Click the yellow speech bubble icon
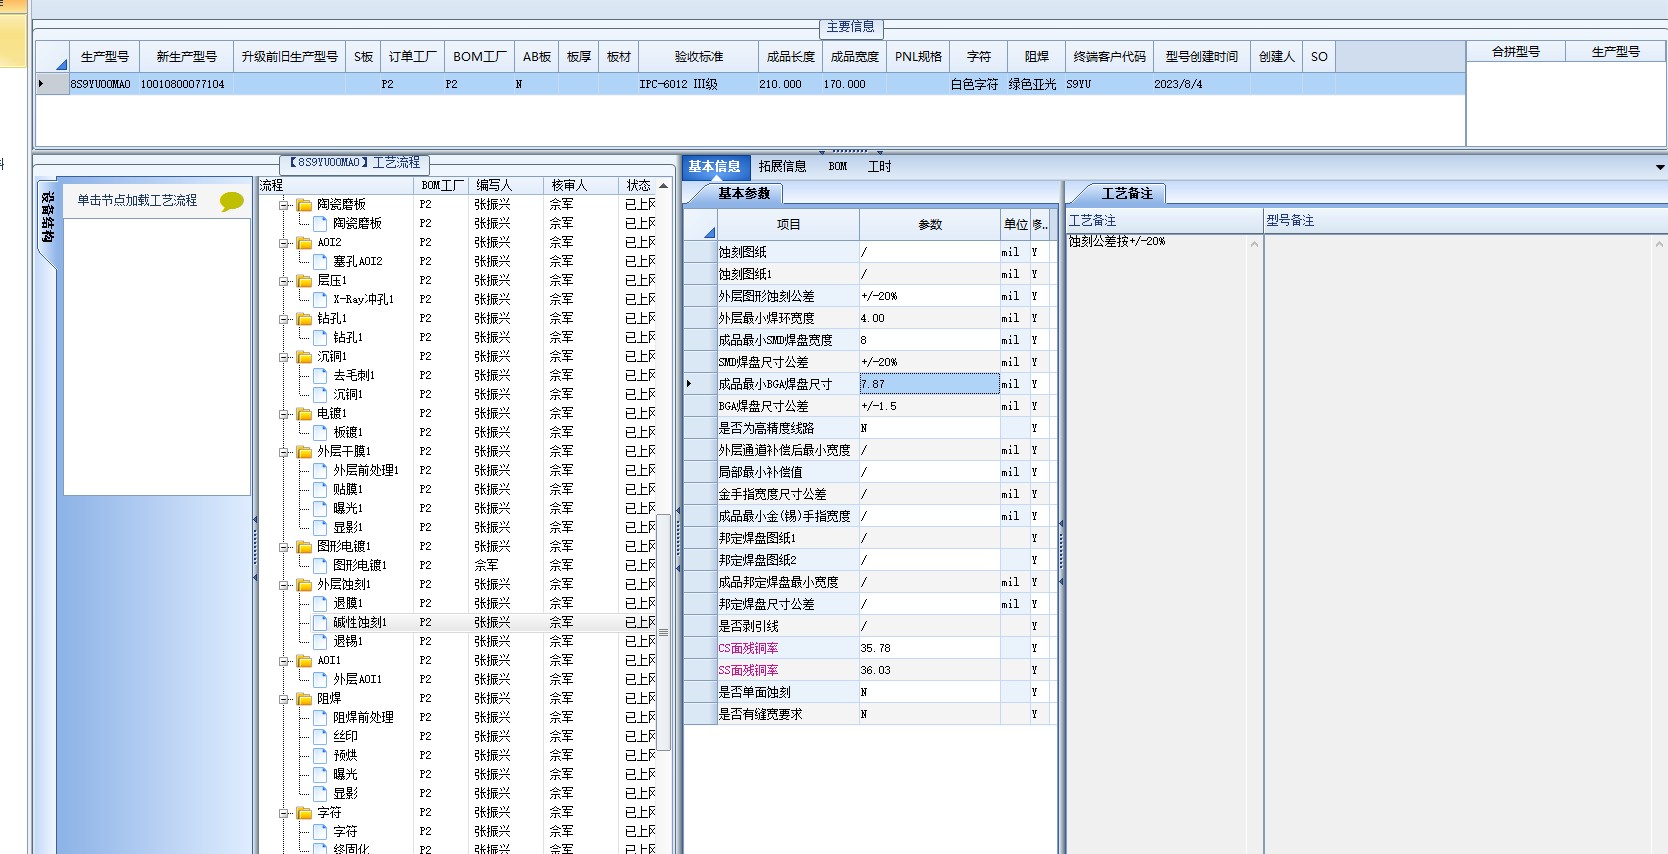Viewport: 1668px width, 854px height. tap(232, 201)
